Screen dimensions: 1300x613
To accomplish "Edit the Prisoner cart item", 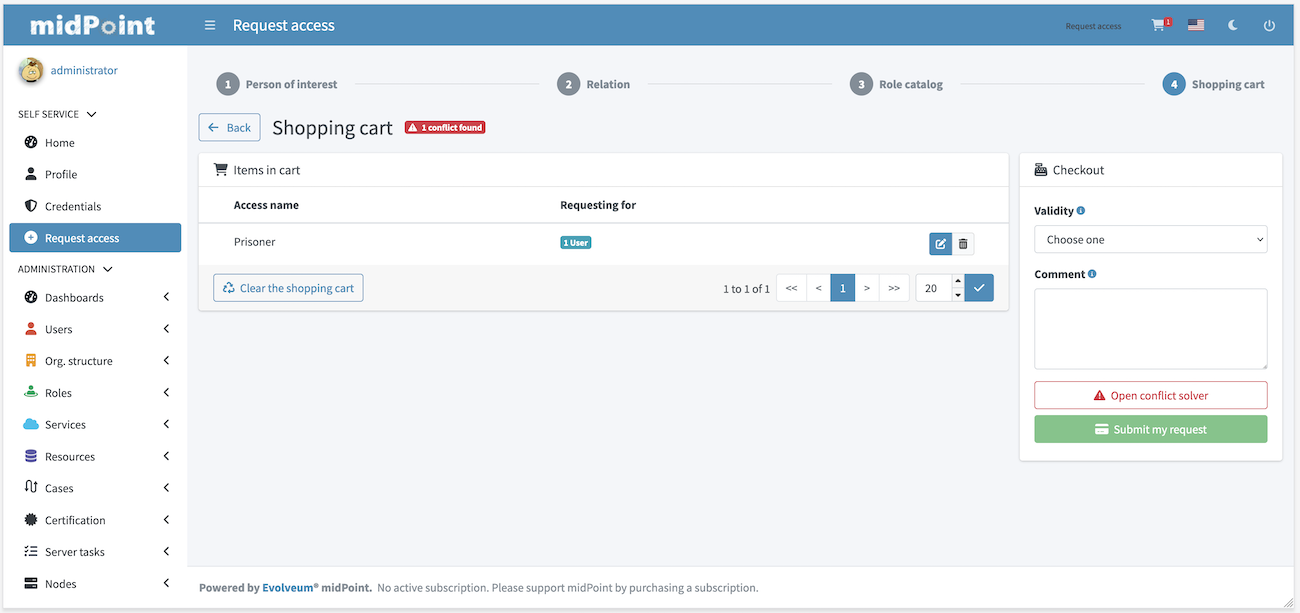I will (x=940, y=243).
